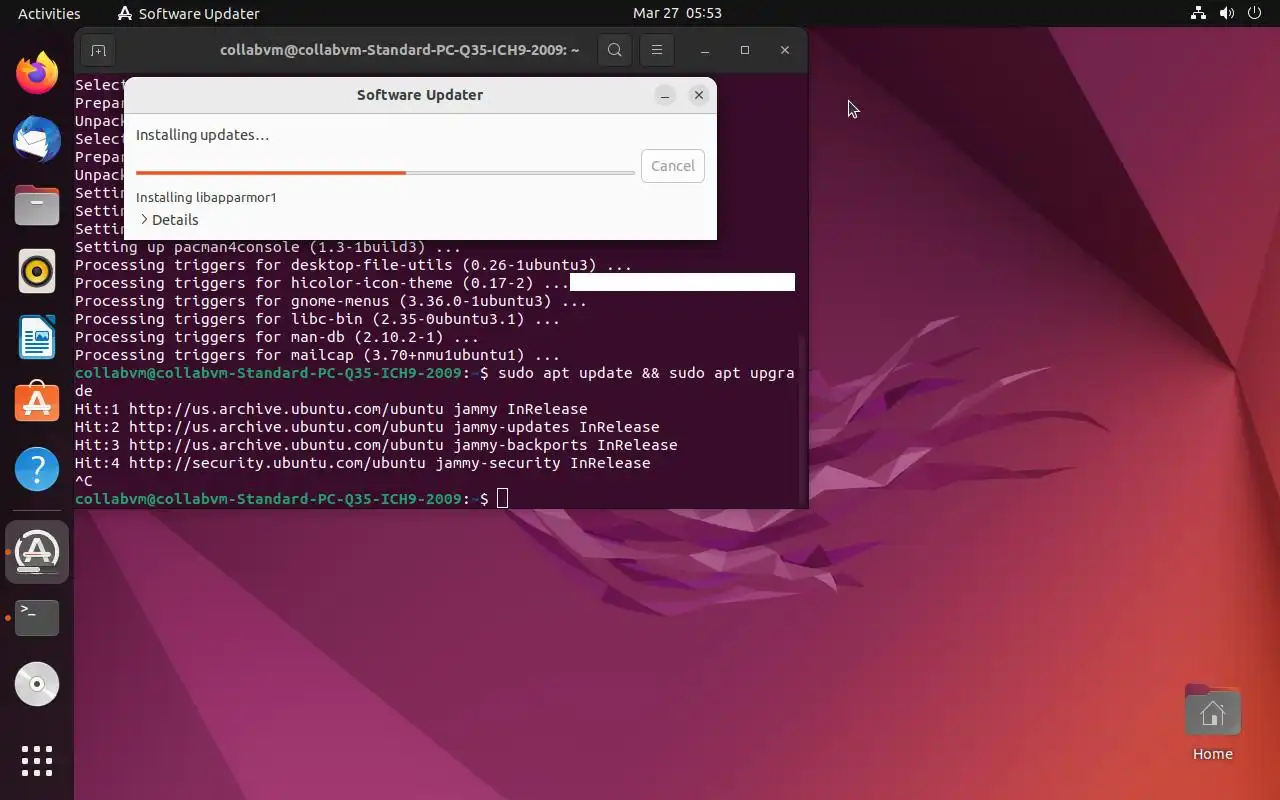
Task: Open the power menu in top bar
Action: coord(1256,13)
